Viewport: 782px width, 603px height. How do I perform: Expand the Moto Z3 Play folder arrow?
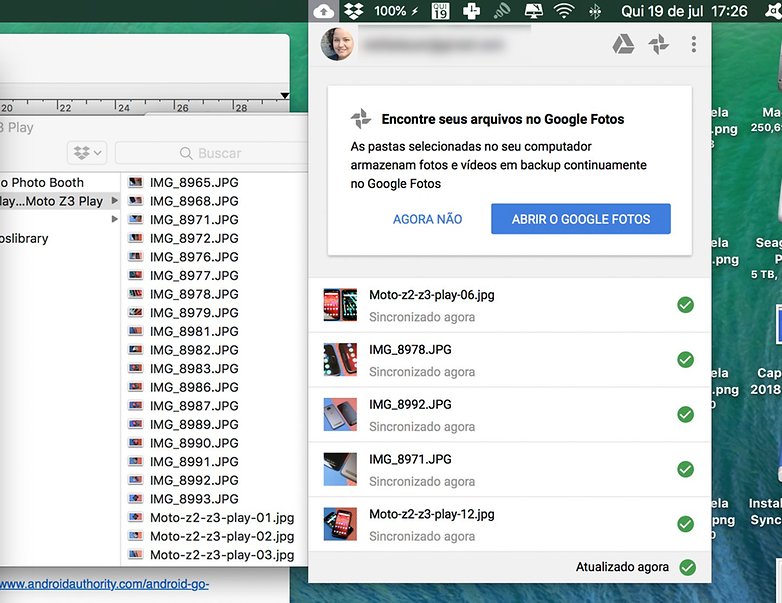click(115, 201)
